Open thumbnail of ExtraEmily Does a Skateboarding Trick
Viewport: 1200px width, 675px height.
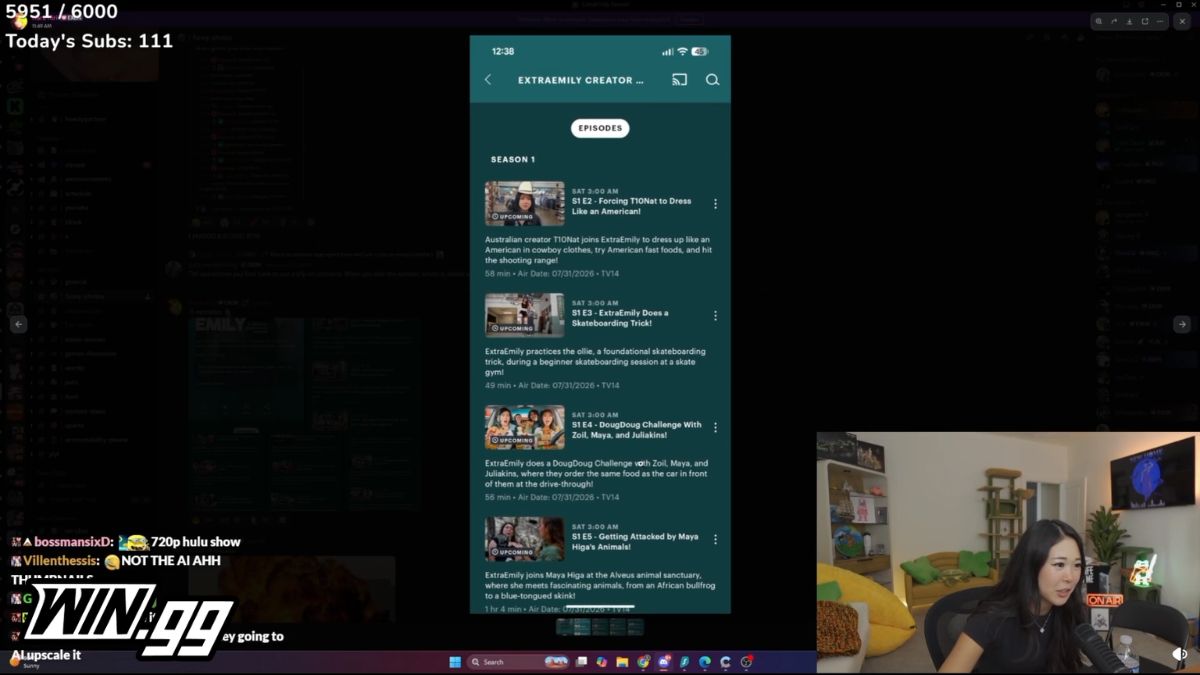(x=525, y=315)
